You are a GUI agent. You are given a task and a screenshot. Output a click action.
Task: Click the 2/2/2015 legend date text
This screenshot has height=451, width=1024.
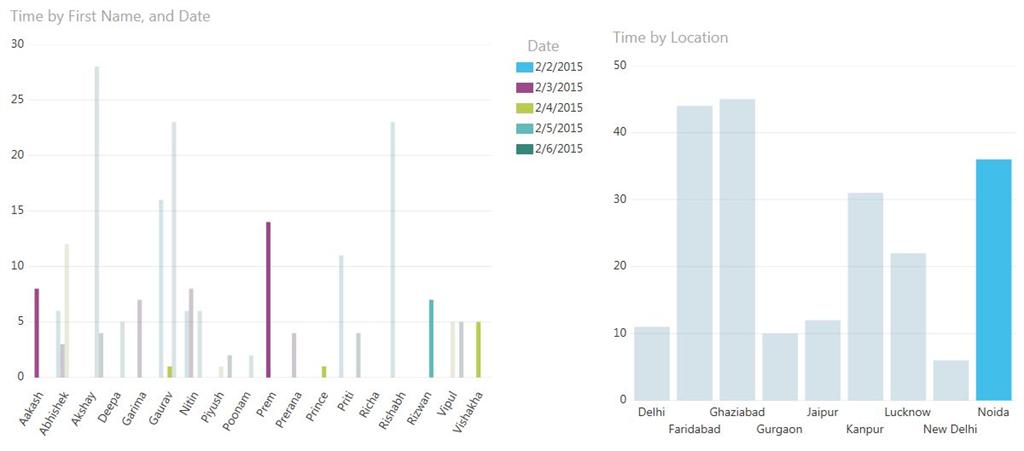point(558,67)
